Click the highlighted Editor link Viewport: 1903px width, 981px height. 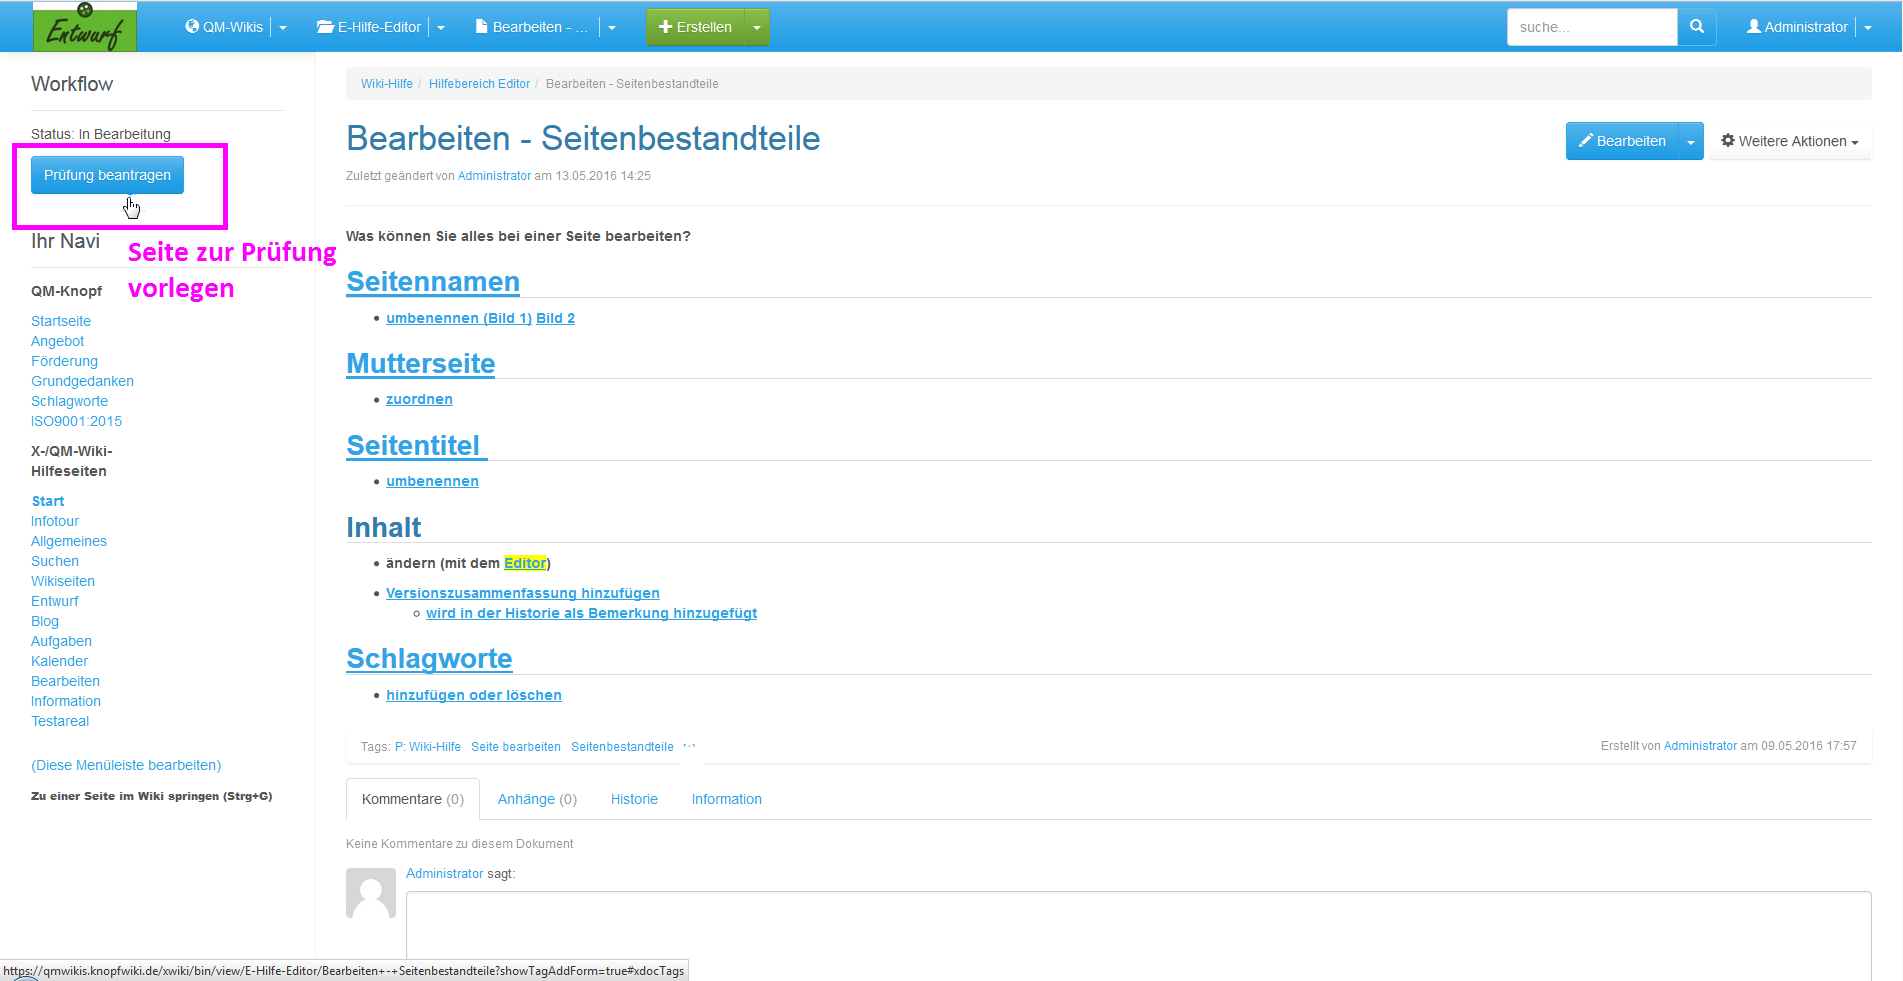pos(525,563)
